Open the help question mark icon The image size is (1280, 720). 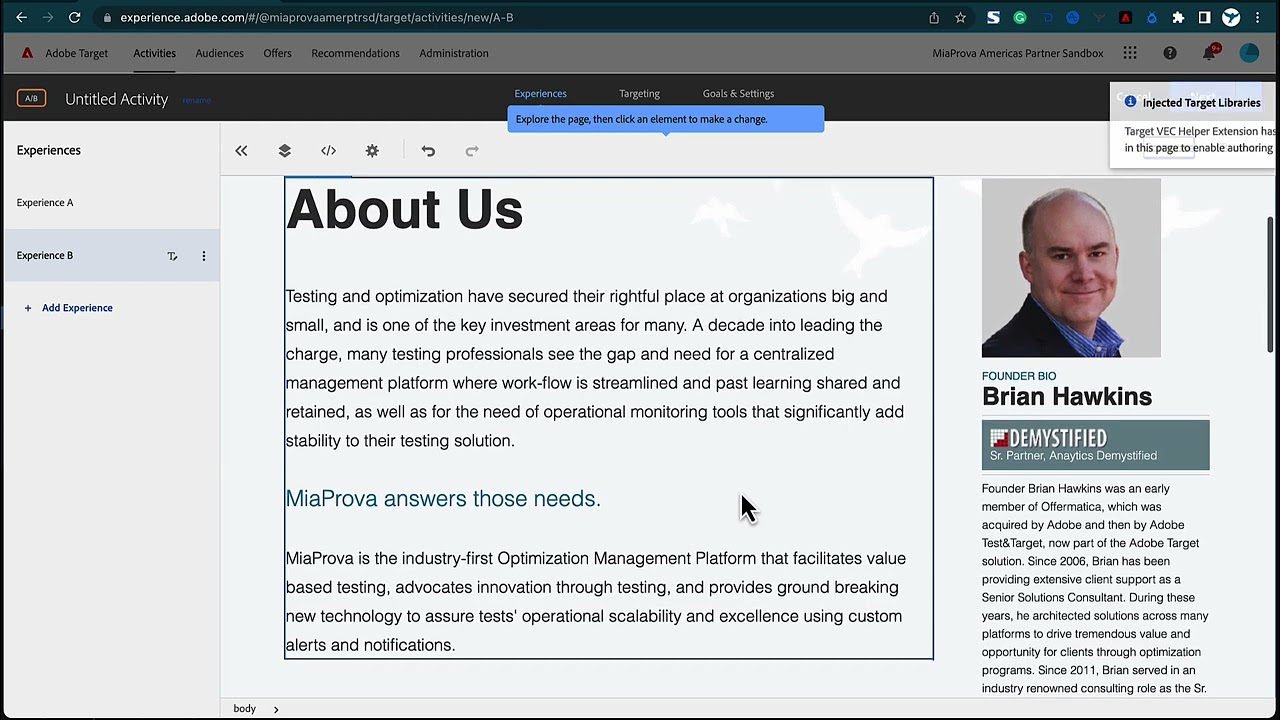(1170, 53)
